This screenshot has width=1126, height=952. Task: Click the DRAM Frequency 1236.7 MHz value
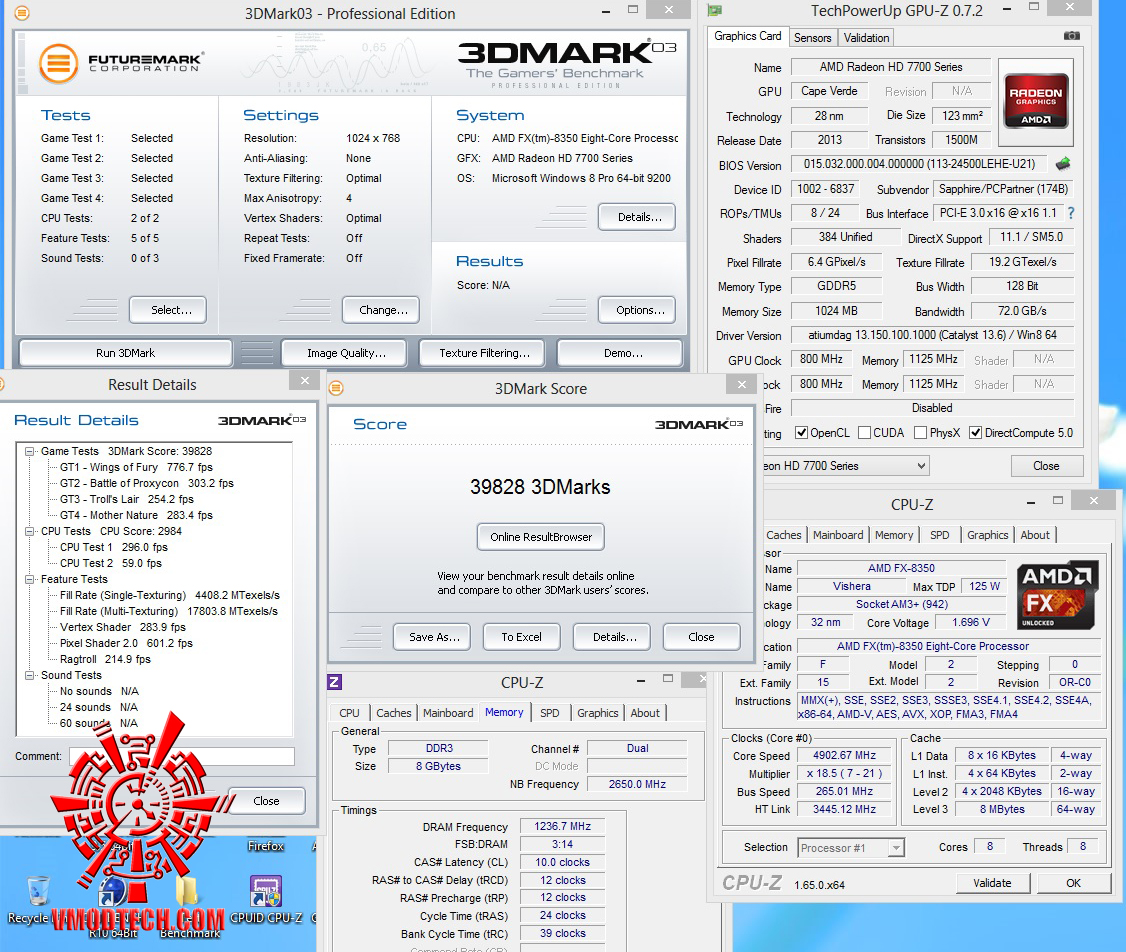(562, 826)
